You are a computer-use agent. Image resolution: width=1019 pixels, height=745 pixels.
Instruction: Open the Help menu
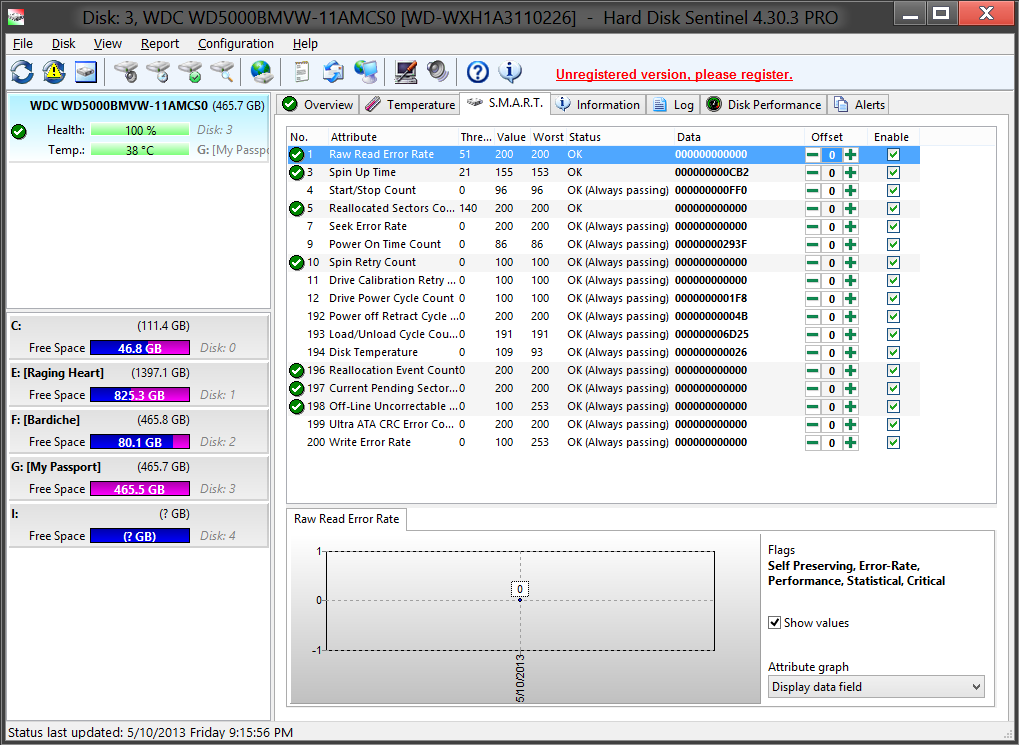tap(305, 44)
